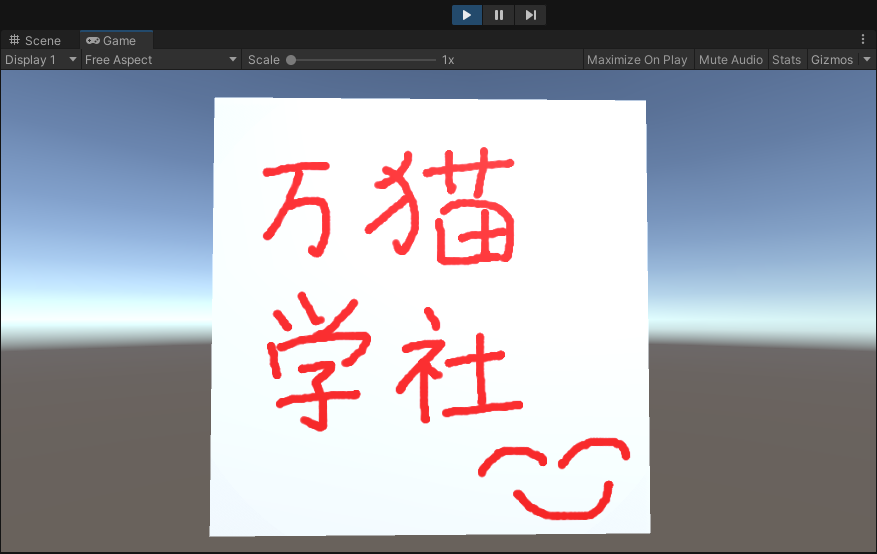Image resolution: width=877 pixels, height=554 pixels.
Task: Open the Game view three-dot options menu
Action: point(863,39)
